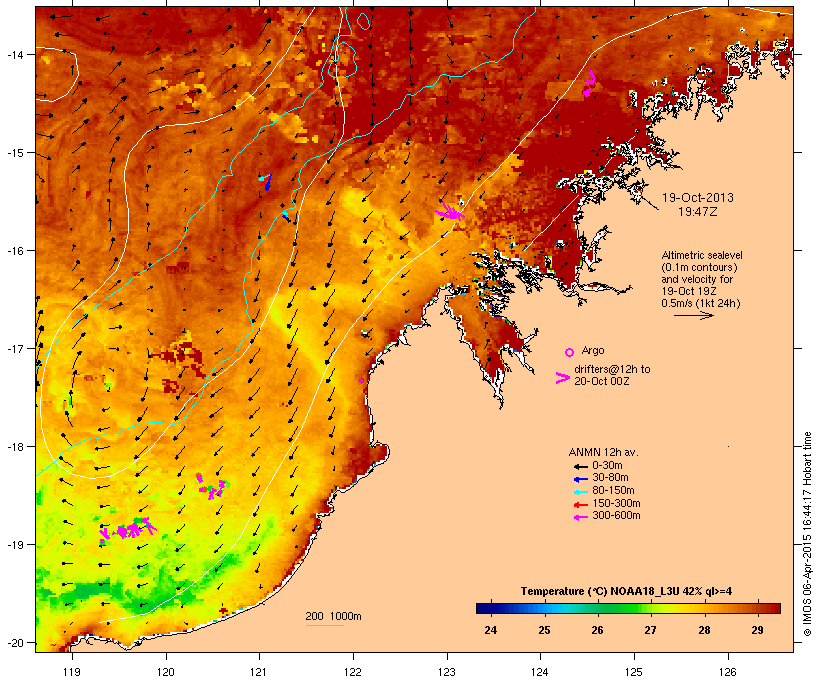
Task: Click the blue current-meter arrows near 121E 15.3S
Action: (266, 182)
